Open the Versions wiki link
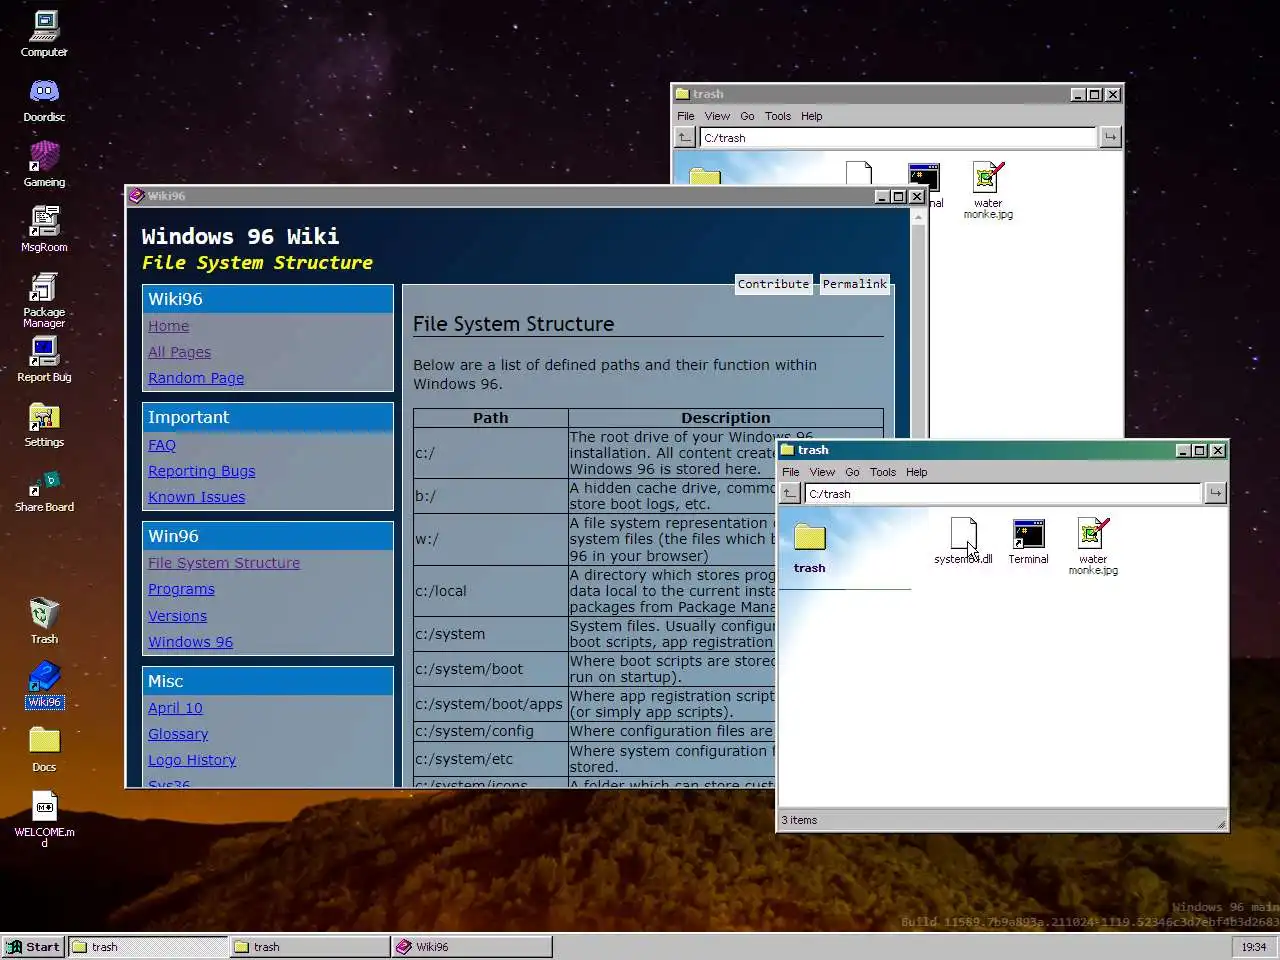 [x=177, y=616]
